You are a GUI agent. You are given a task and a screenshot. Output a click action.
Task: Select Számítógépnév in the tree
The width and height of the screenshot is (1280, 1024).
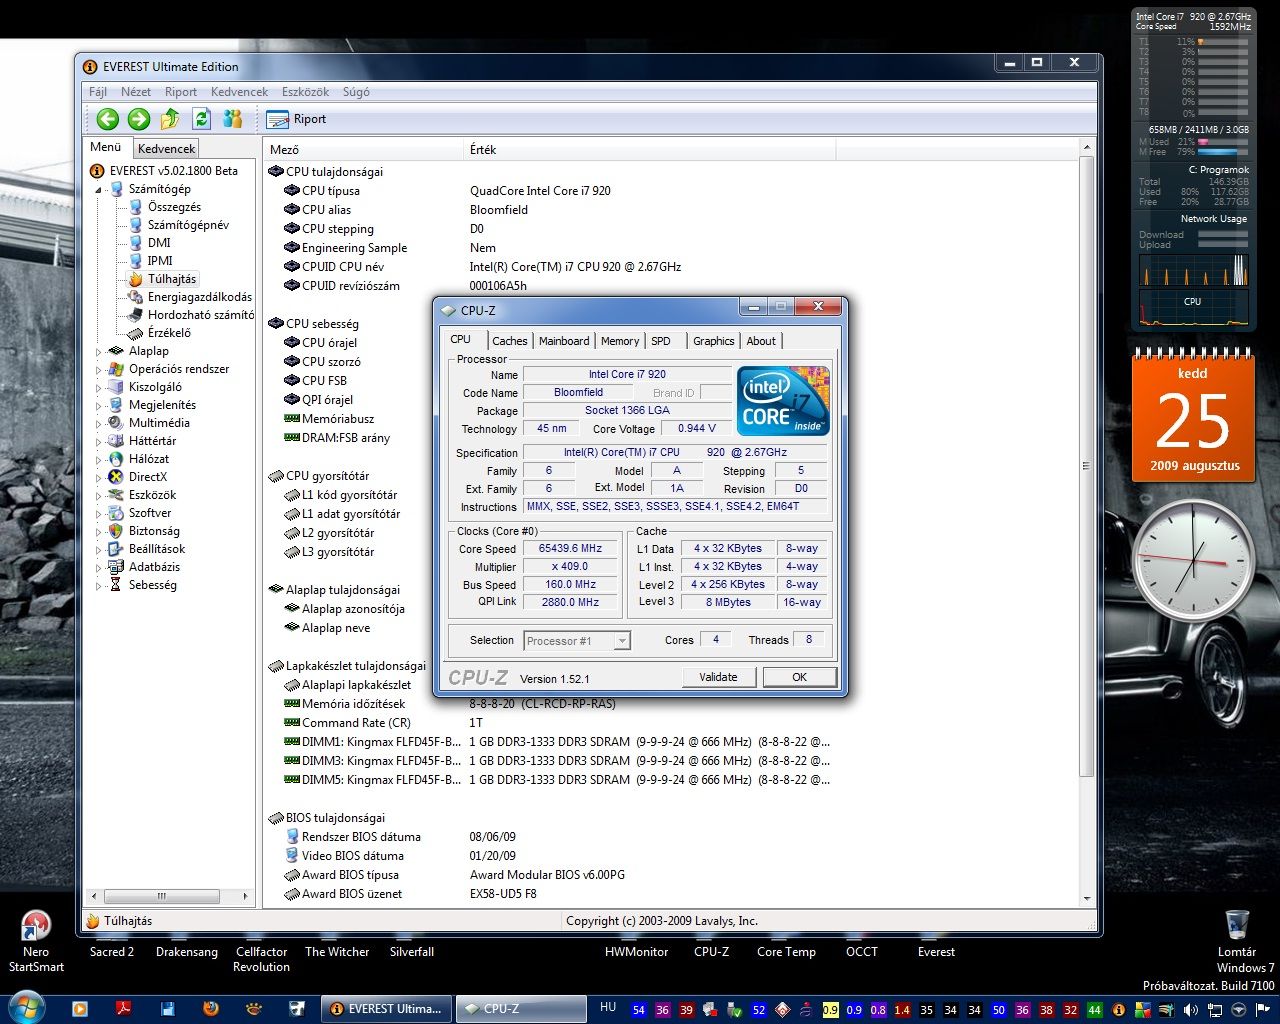point(188,225)
